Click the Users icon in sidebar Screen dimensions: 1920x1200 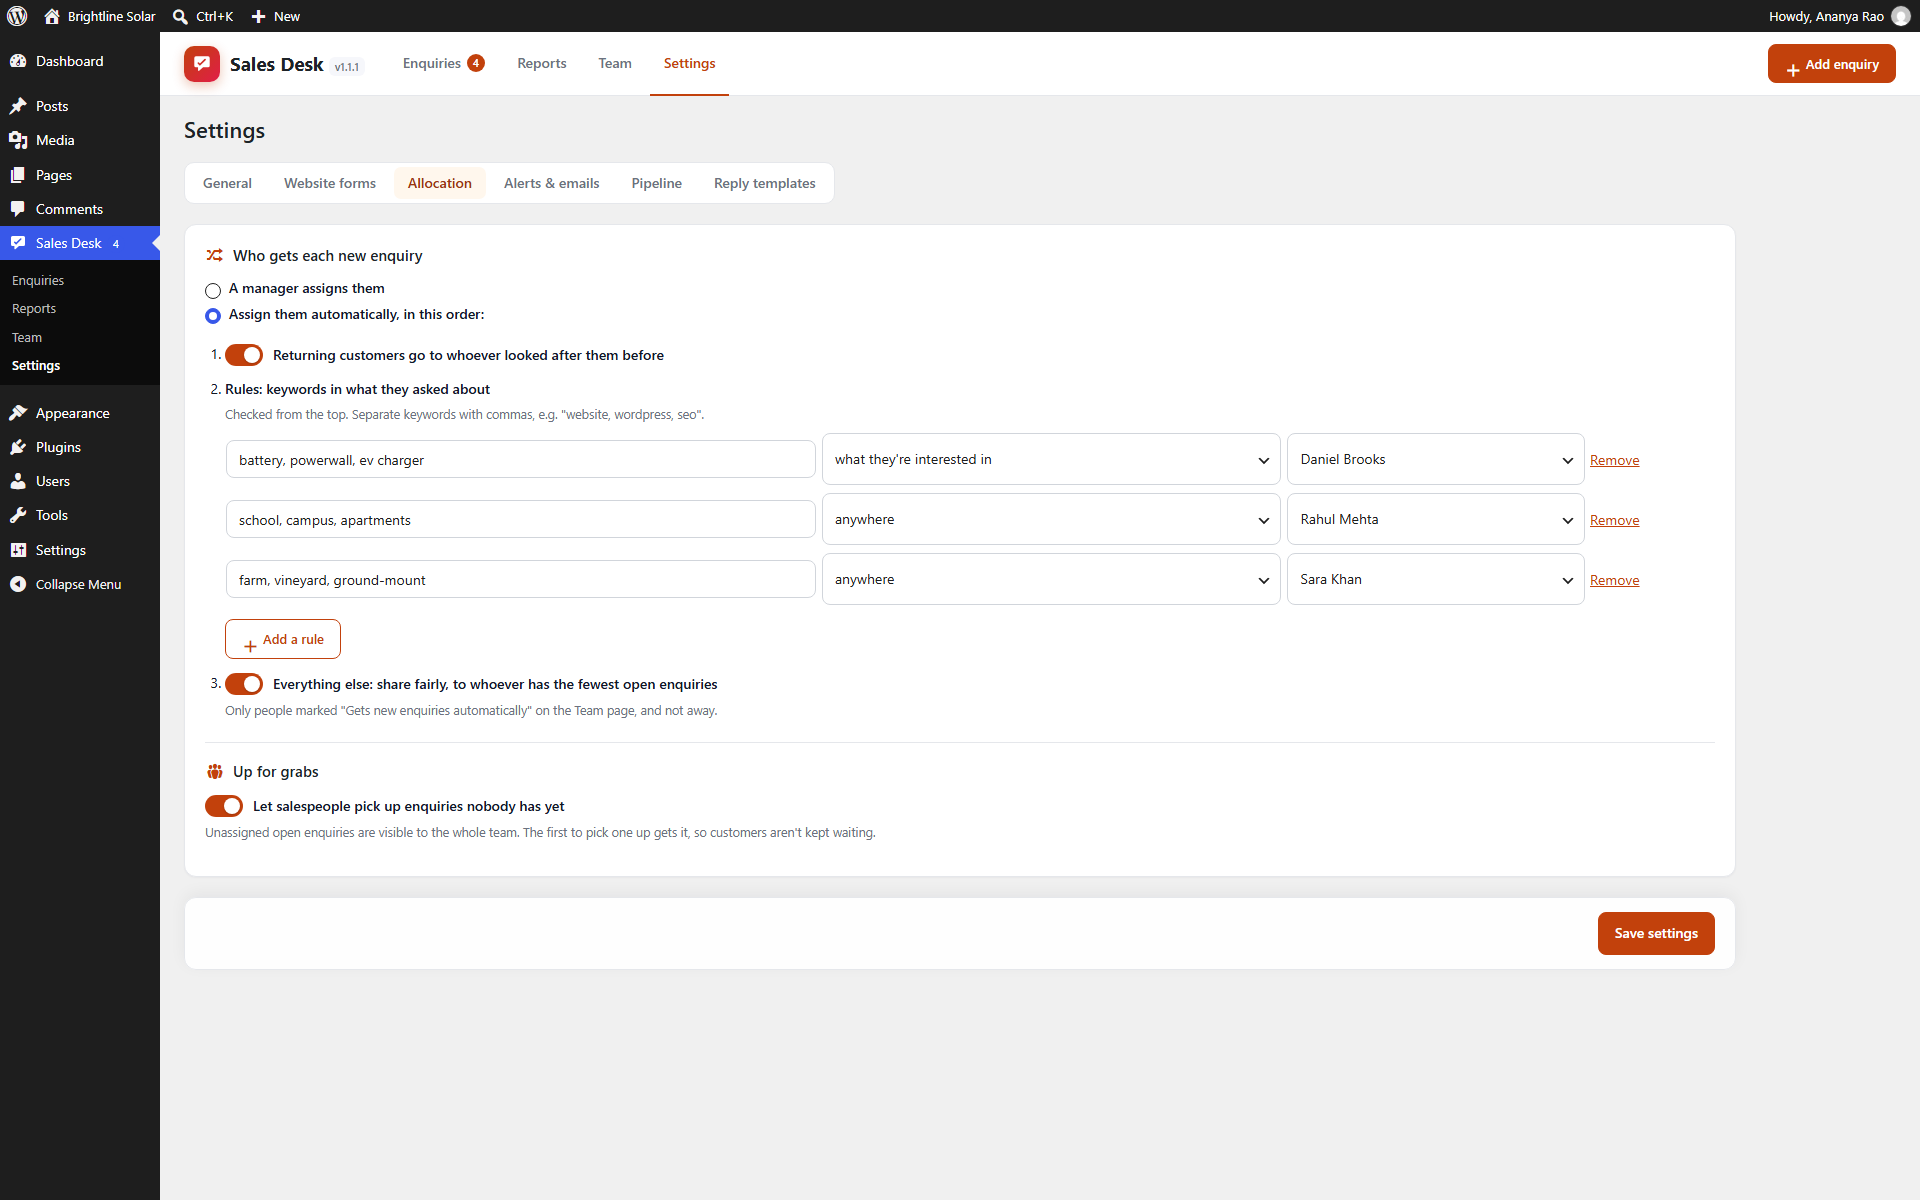click(18, 481)
